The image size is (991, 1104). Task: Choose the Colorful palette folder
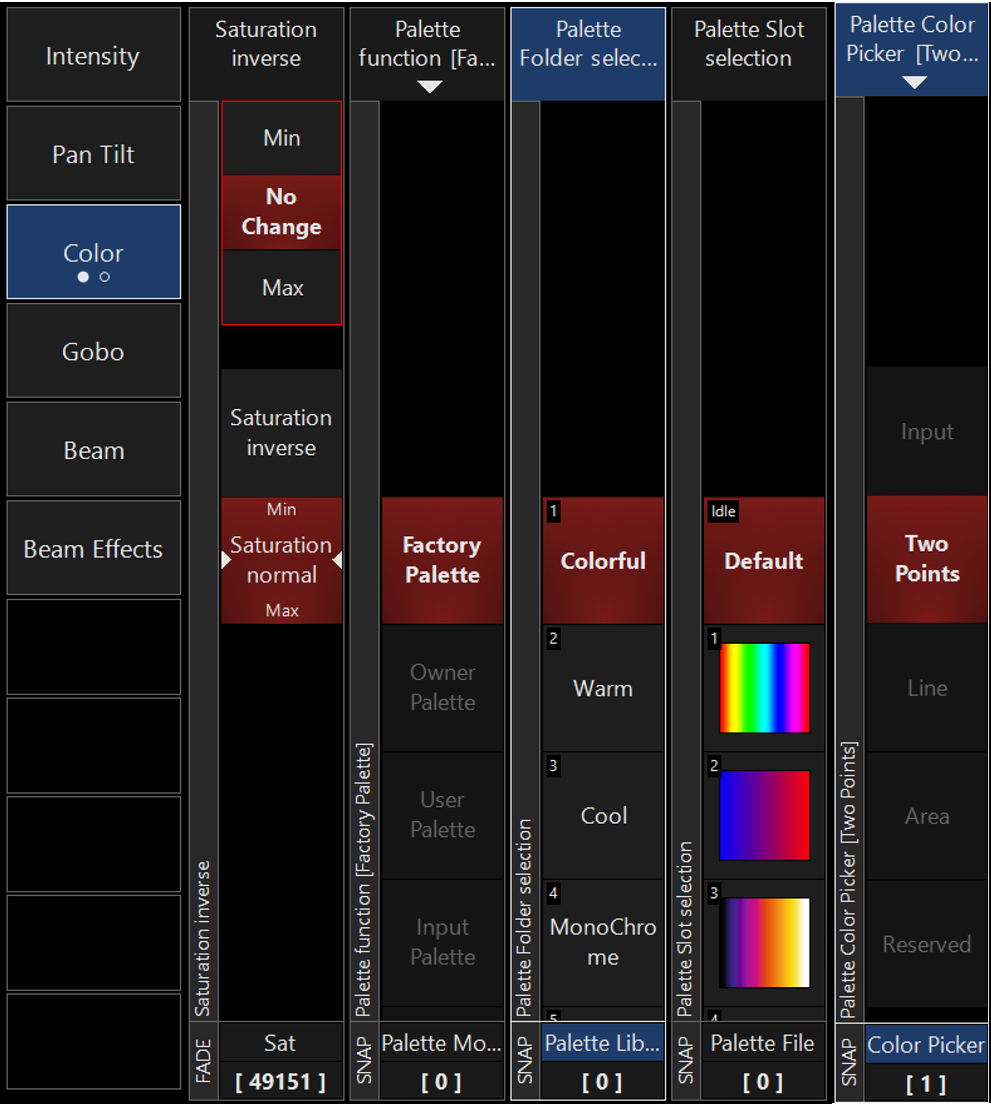click(x=603, y=560)
